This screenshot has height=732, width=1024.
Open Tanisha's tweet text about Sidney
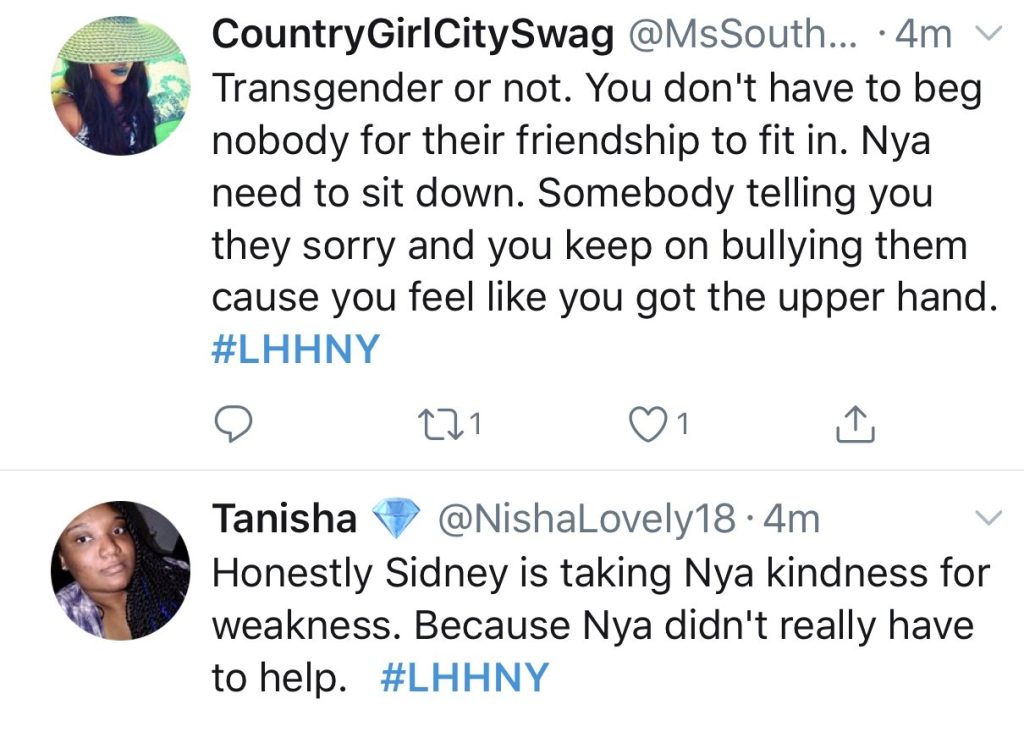pos(601,625)
